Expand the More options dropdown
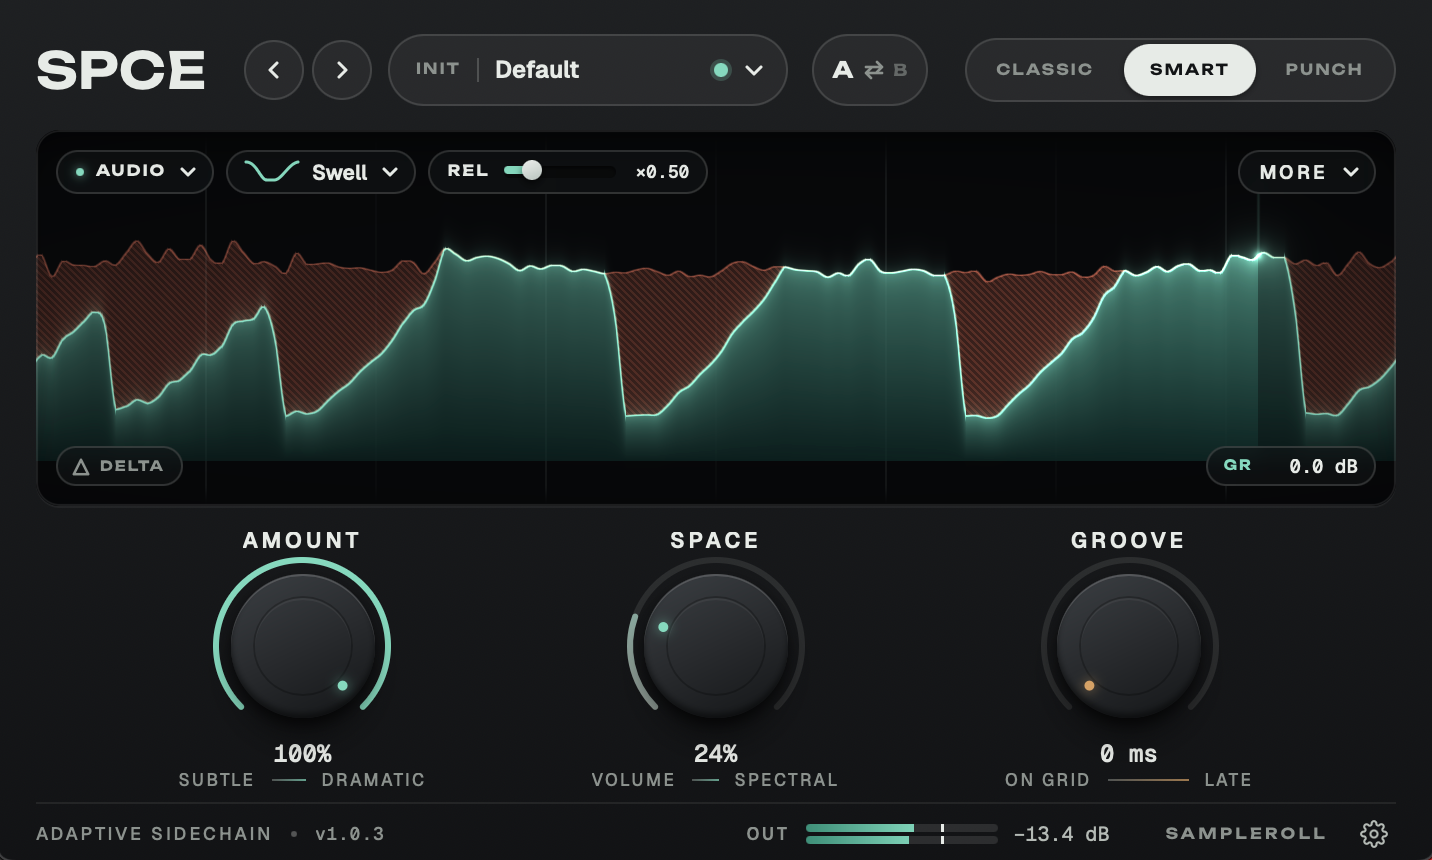1432x860 pixels. (x=1307, y=172)
